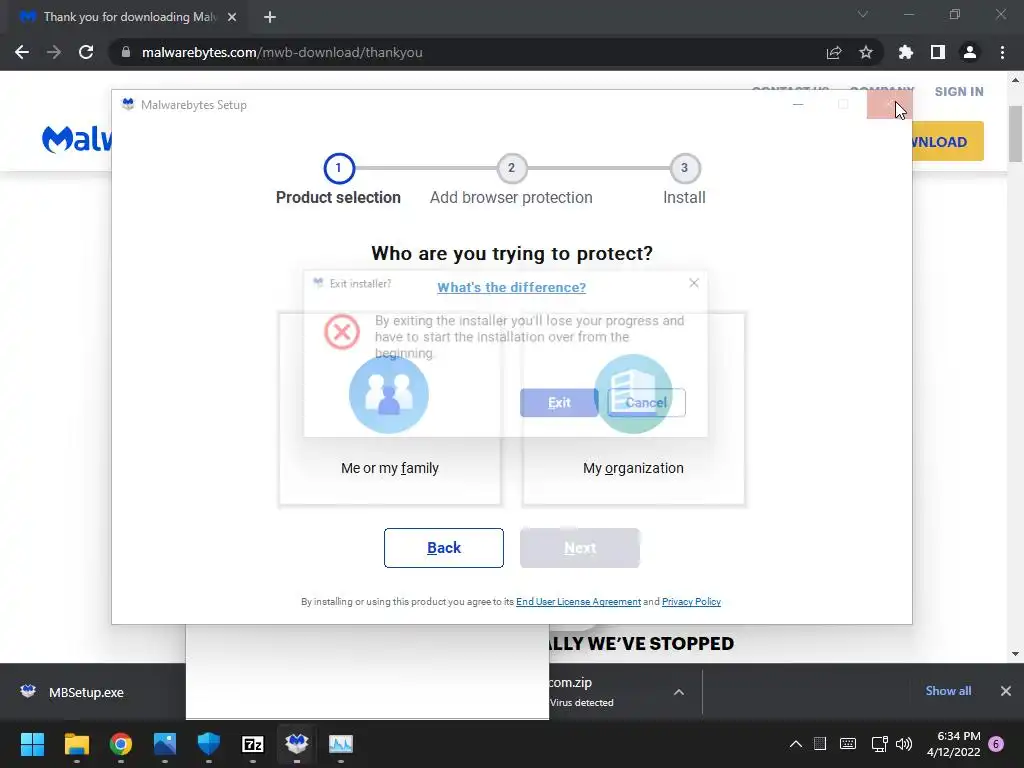Open the network tray icon

(x=879, y=744)
